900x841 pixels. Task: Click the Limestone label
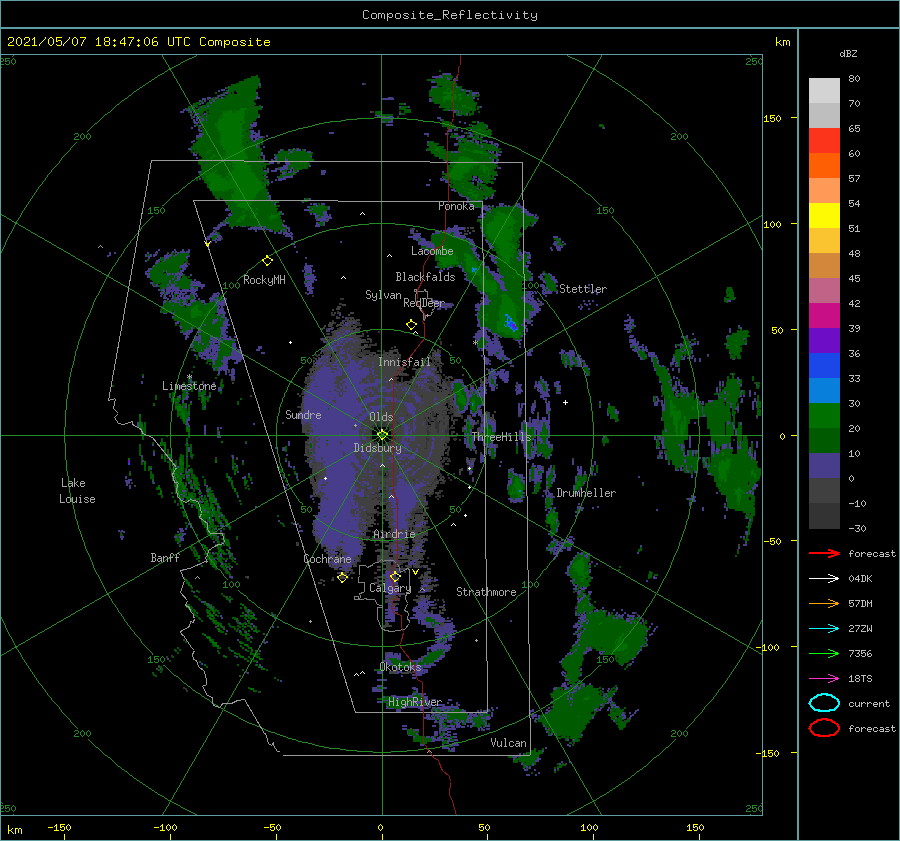tap(189, 386)
